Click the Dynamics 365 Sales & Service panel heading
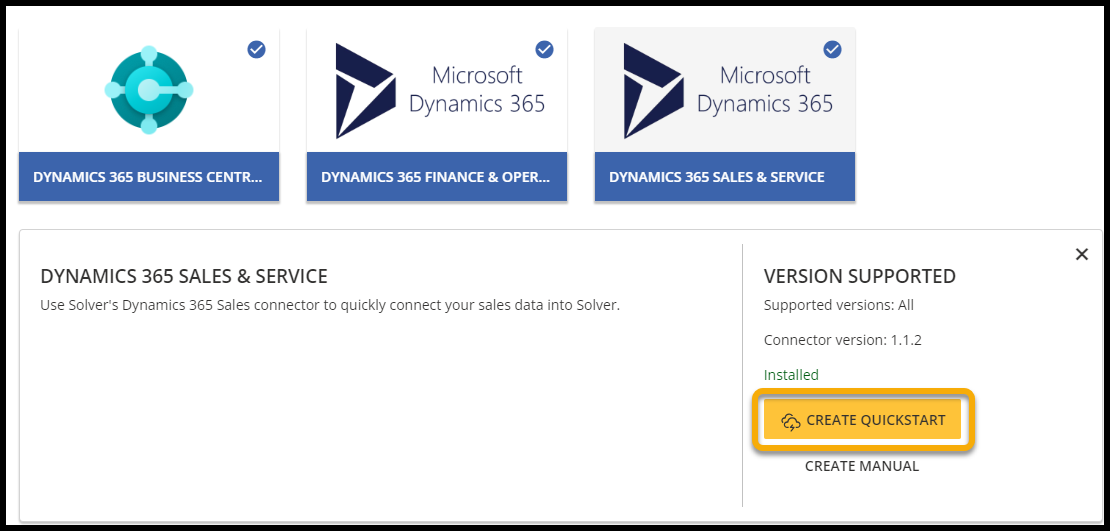This screenshot has width=1110, height=531. pyautogui.click(x=183, y=276)
